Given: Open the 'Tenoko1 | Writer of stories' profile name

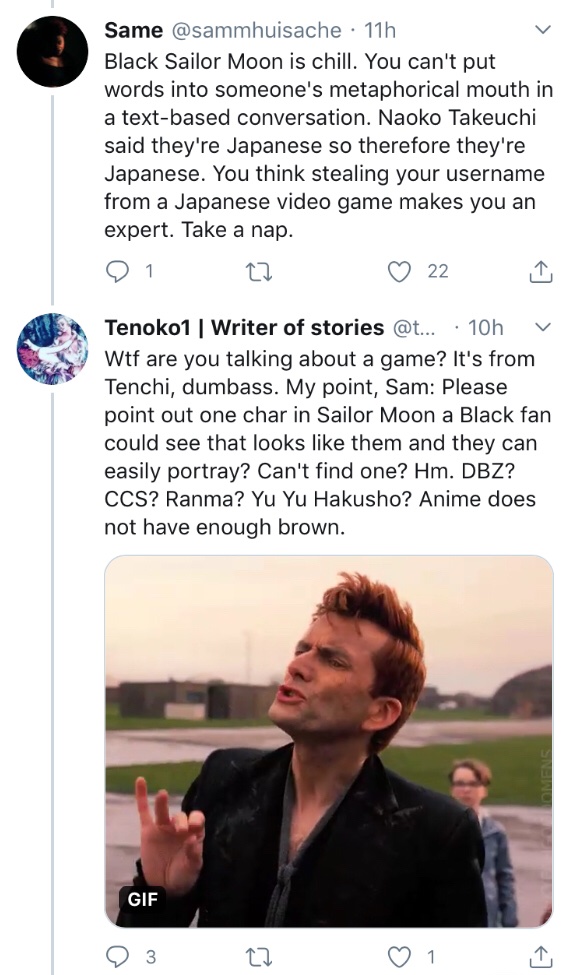Looking at the screenshot, I should [244, 327].
